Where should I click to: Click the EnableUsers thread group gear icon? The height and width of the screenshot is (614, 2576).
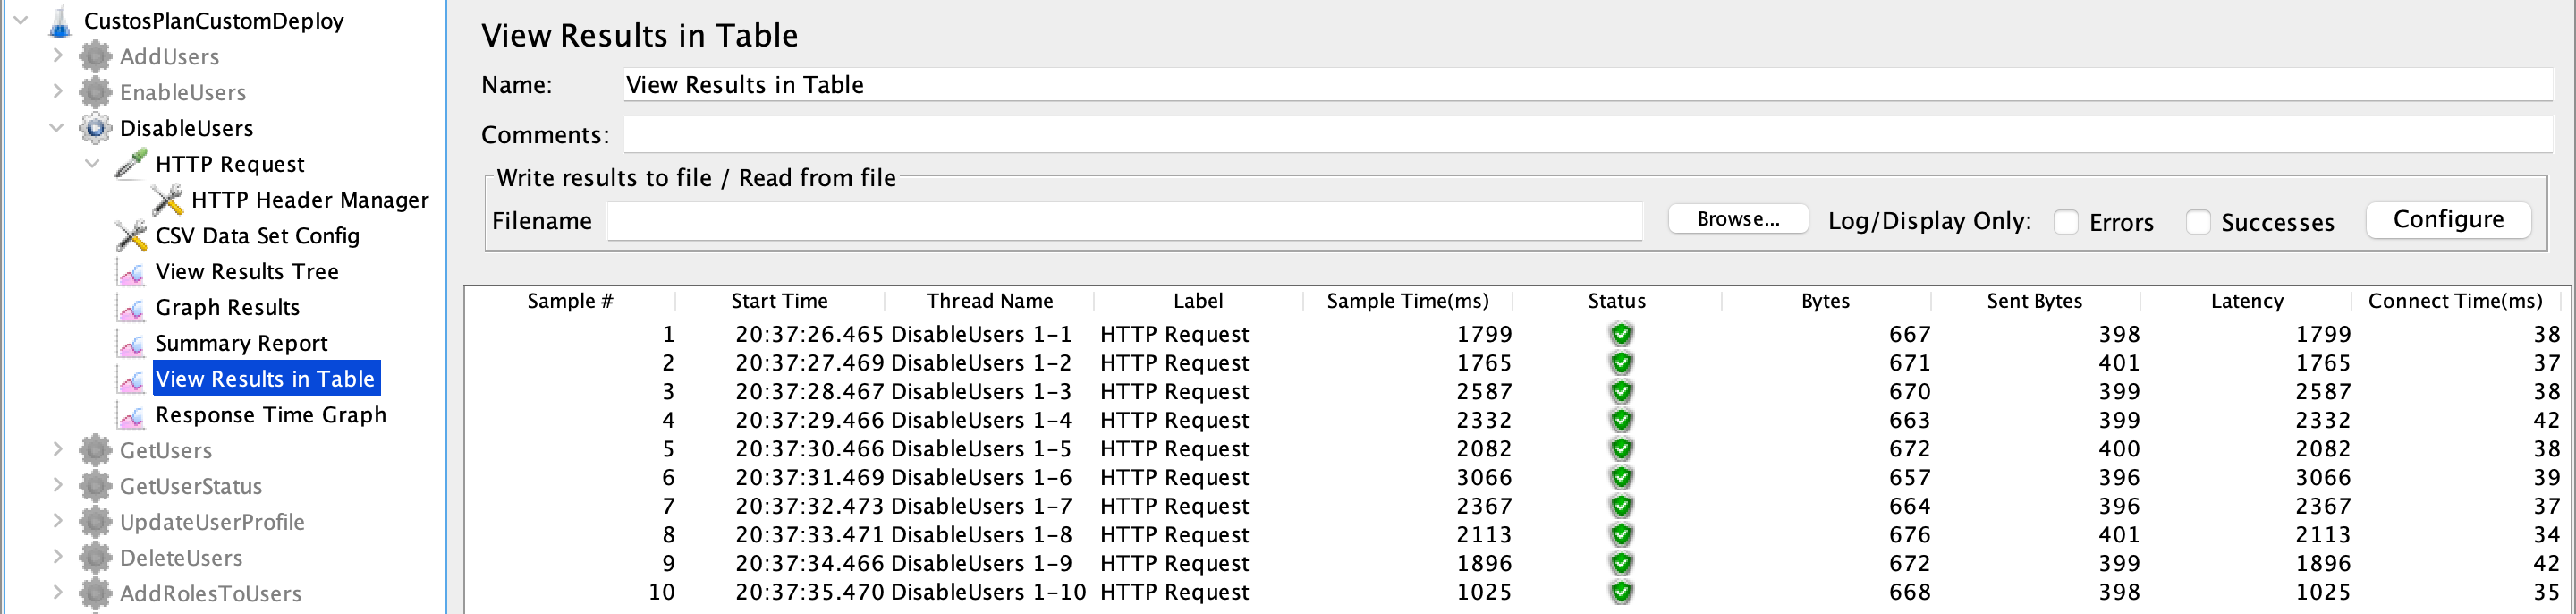pyautogui.click(x=95, y=92)
